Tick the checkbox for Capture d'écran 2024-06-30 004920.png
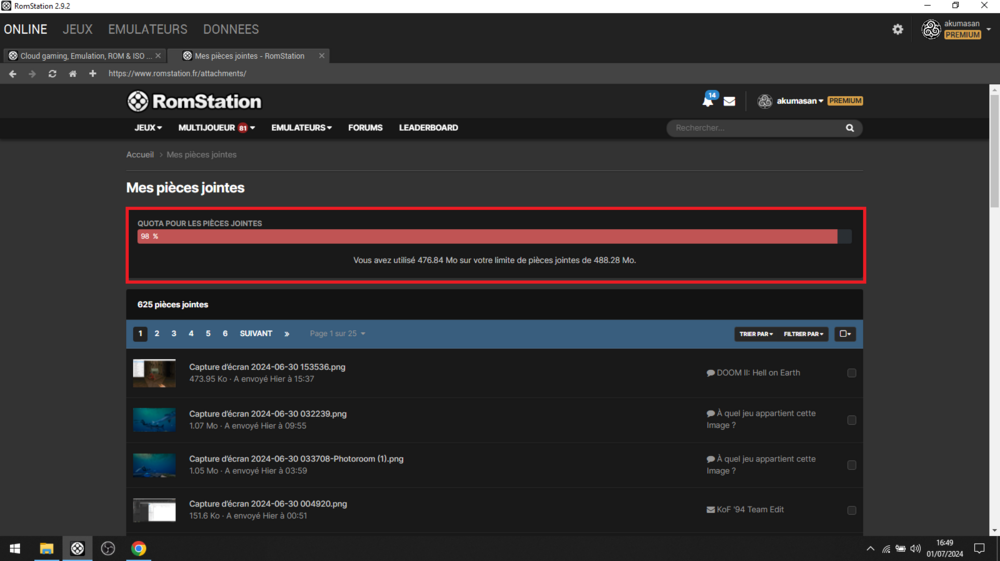The image size is (1000, 561). pos(851,510)
